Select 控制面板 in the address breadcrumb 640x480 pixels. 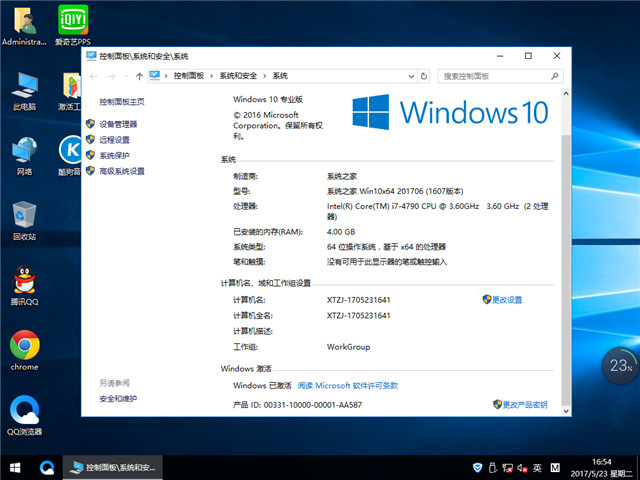pos(189,76)
